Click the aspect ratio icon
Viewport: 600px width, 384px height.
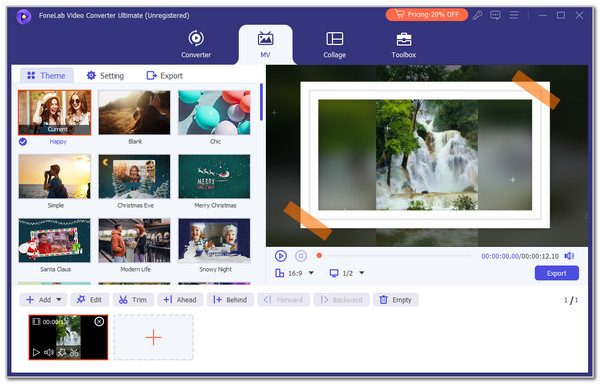tap(280, 273)
